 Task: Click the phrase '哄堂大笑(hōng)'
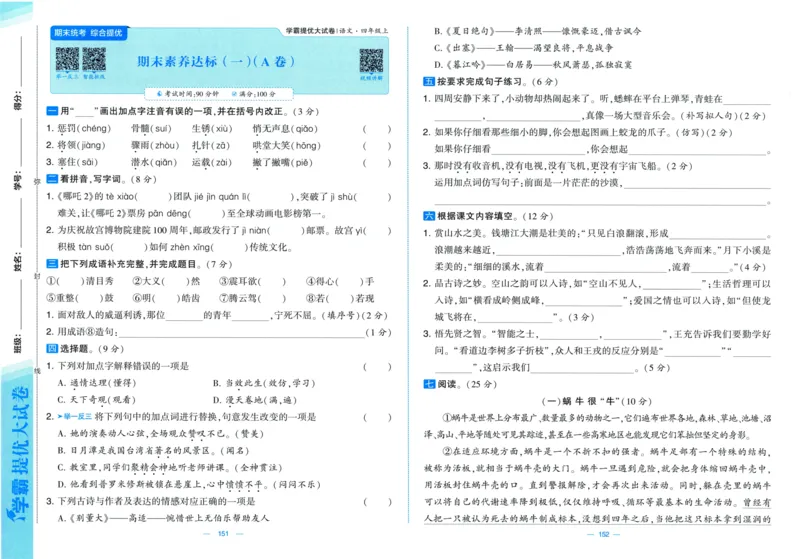[x=286, y=145]
